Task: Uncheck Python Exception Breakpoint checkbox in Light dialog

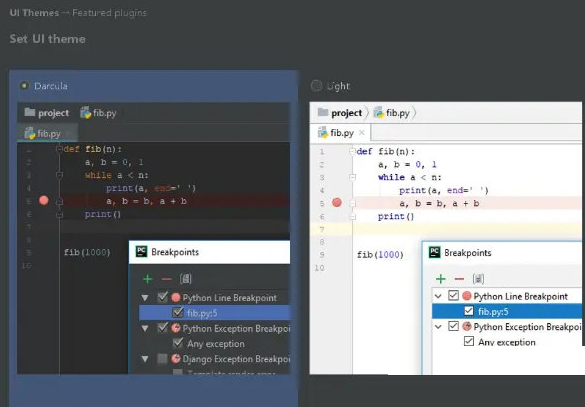Action: (x=453, y=326)
